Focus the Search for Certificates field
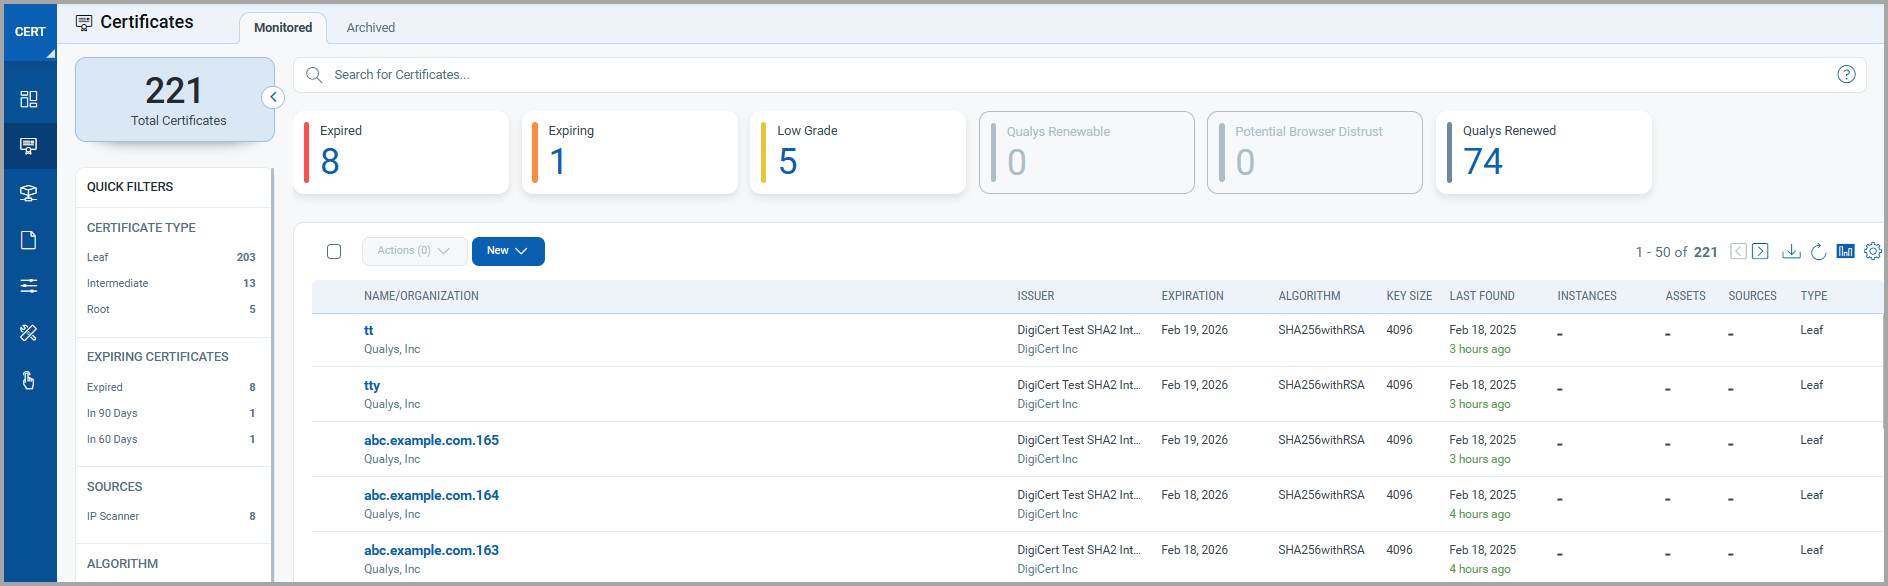 [x=1080, y=75]
